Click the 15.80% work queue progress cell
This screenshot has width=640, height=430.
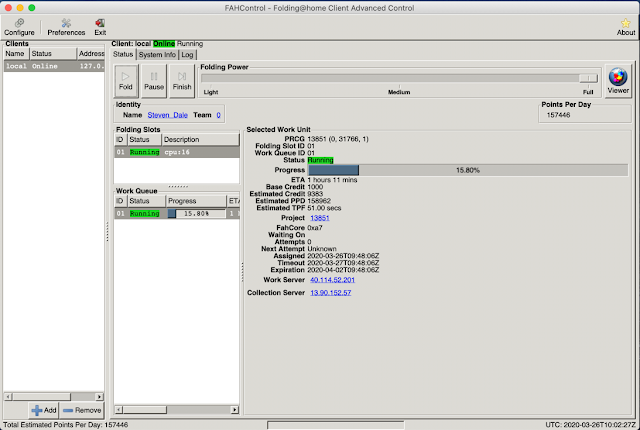point(196,213)
